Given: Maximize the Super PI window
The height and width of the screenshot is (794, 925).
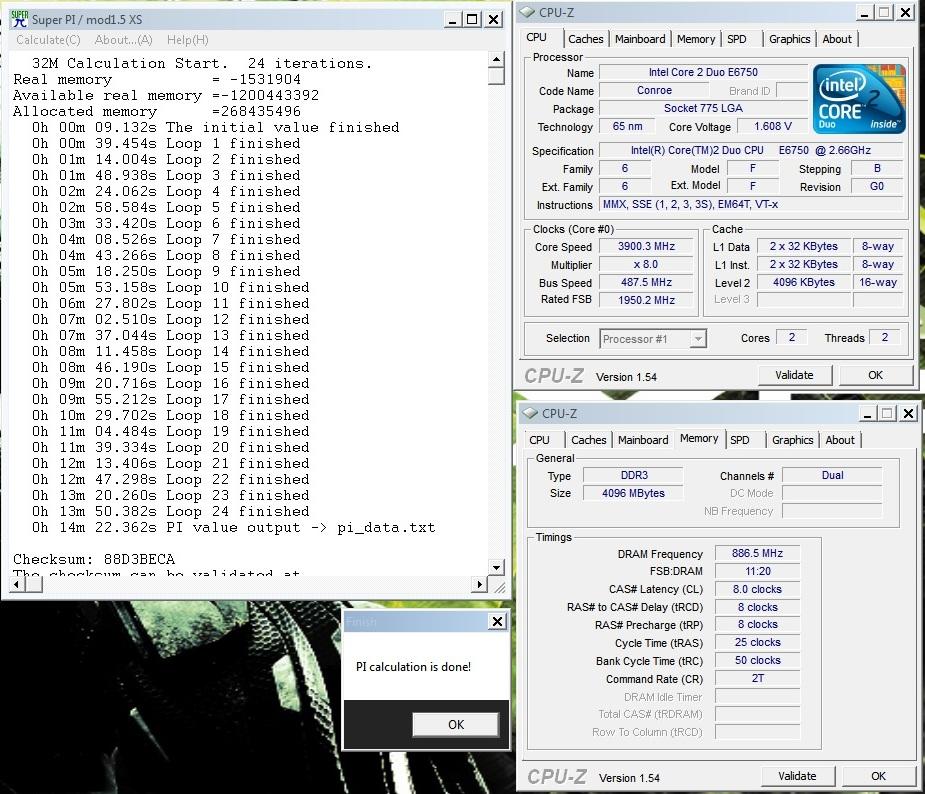Looking at the screenshot, I should coord(472,19).
